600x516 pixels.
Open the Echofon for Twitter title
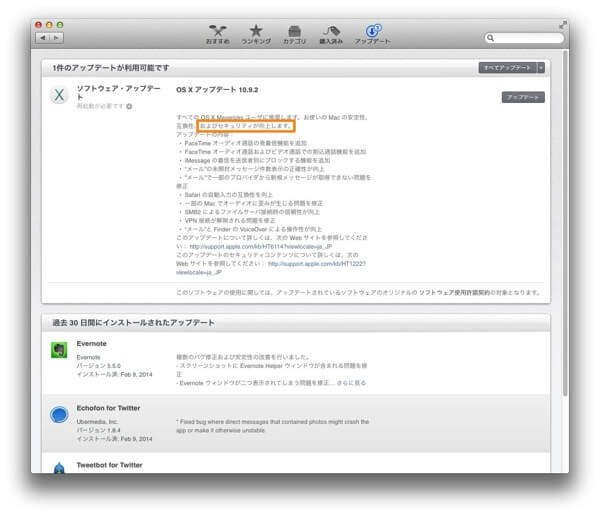coord(108,408)
